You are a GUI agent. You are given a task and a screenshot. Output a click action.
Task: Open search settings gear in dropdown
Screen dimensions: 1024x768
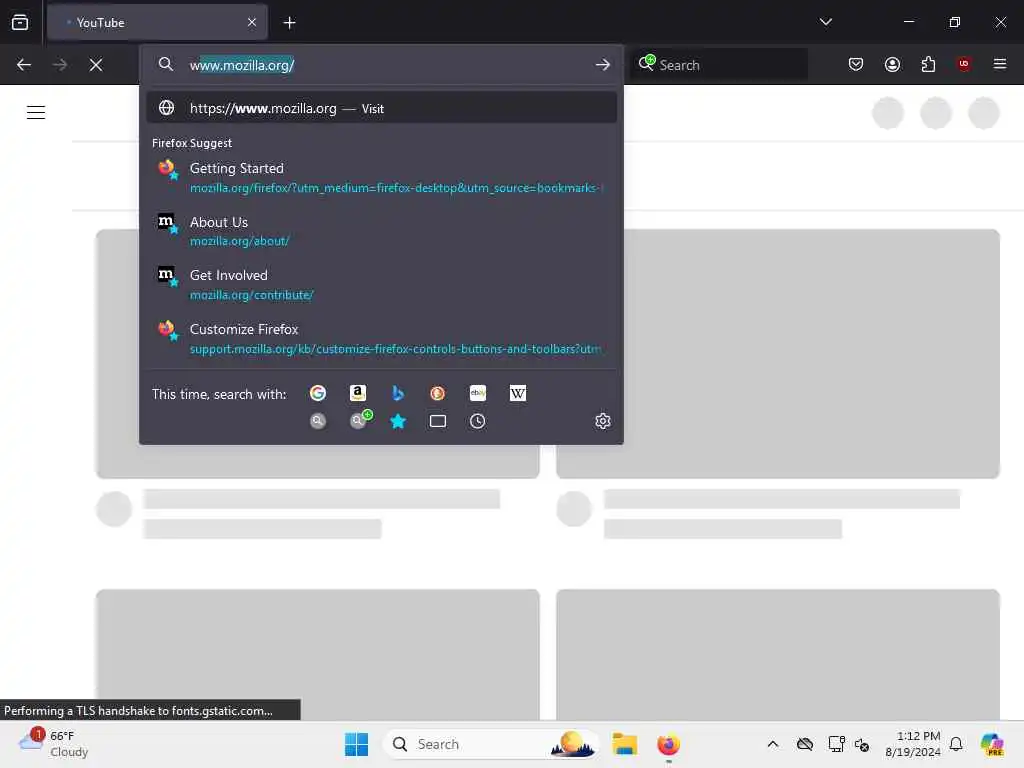[x=603, y=421]
